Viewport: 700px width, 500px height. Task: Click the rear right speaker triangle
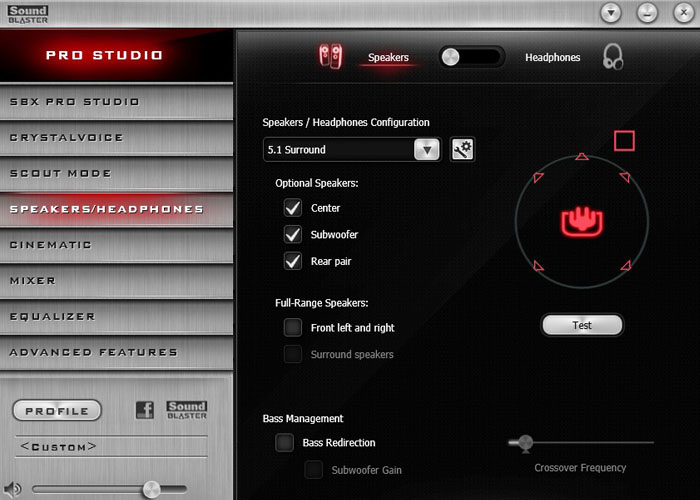click(x=625, y=265)
